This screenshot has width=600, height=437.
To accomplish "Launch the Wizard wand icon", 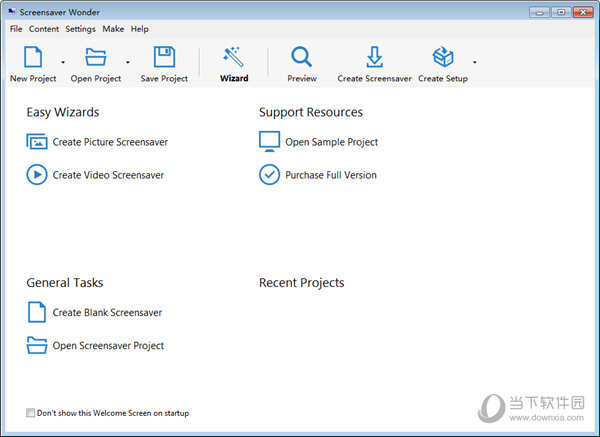I will pos(234,57).
